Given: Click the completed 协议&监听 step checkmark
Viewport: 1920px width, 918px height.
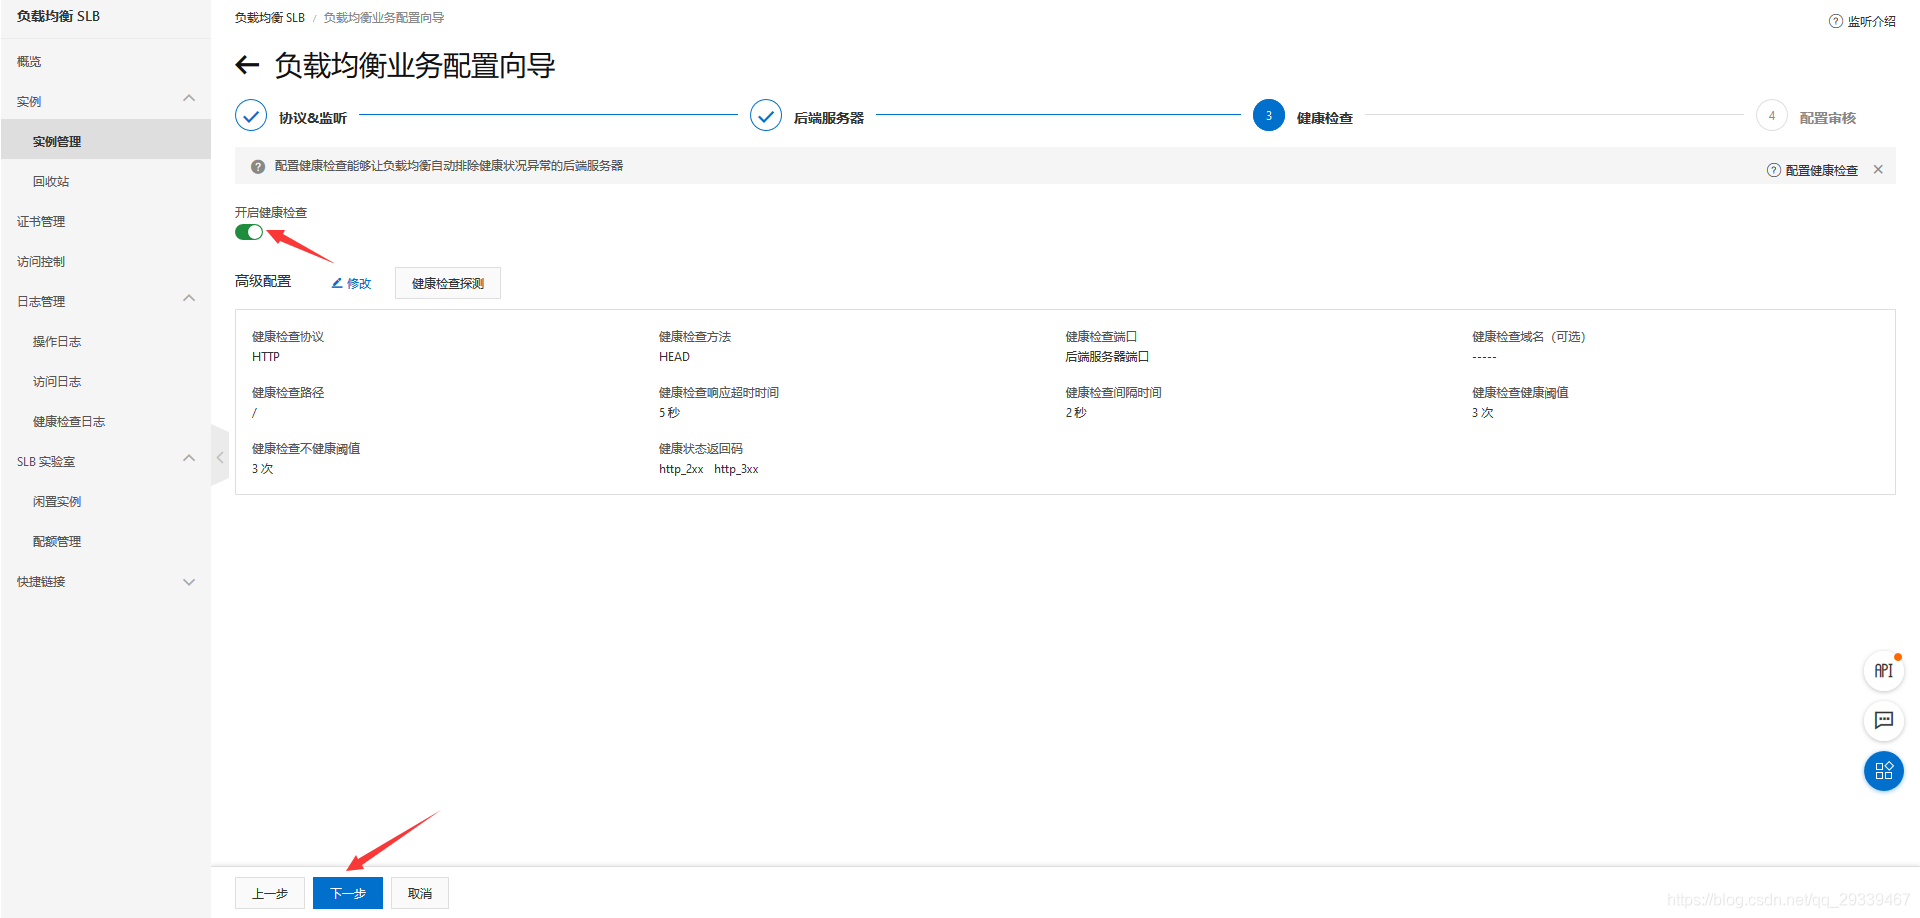Looking at the screenshot, I should coord(251,115).
